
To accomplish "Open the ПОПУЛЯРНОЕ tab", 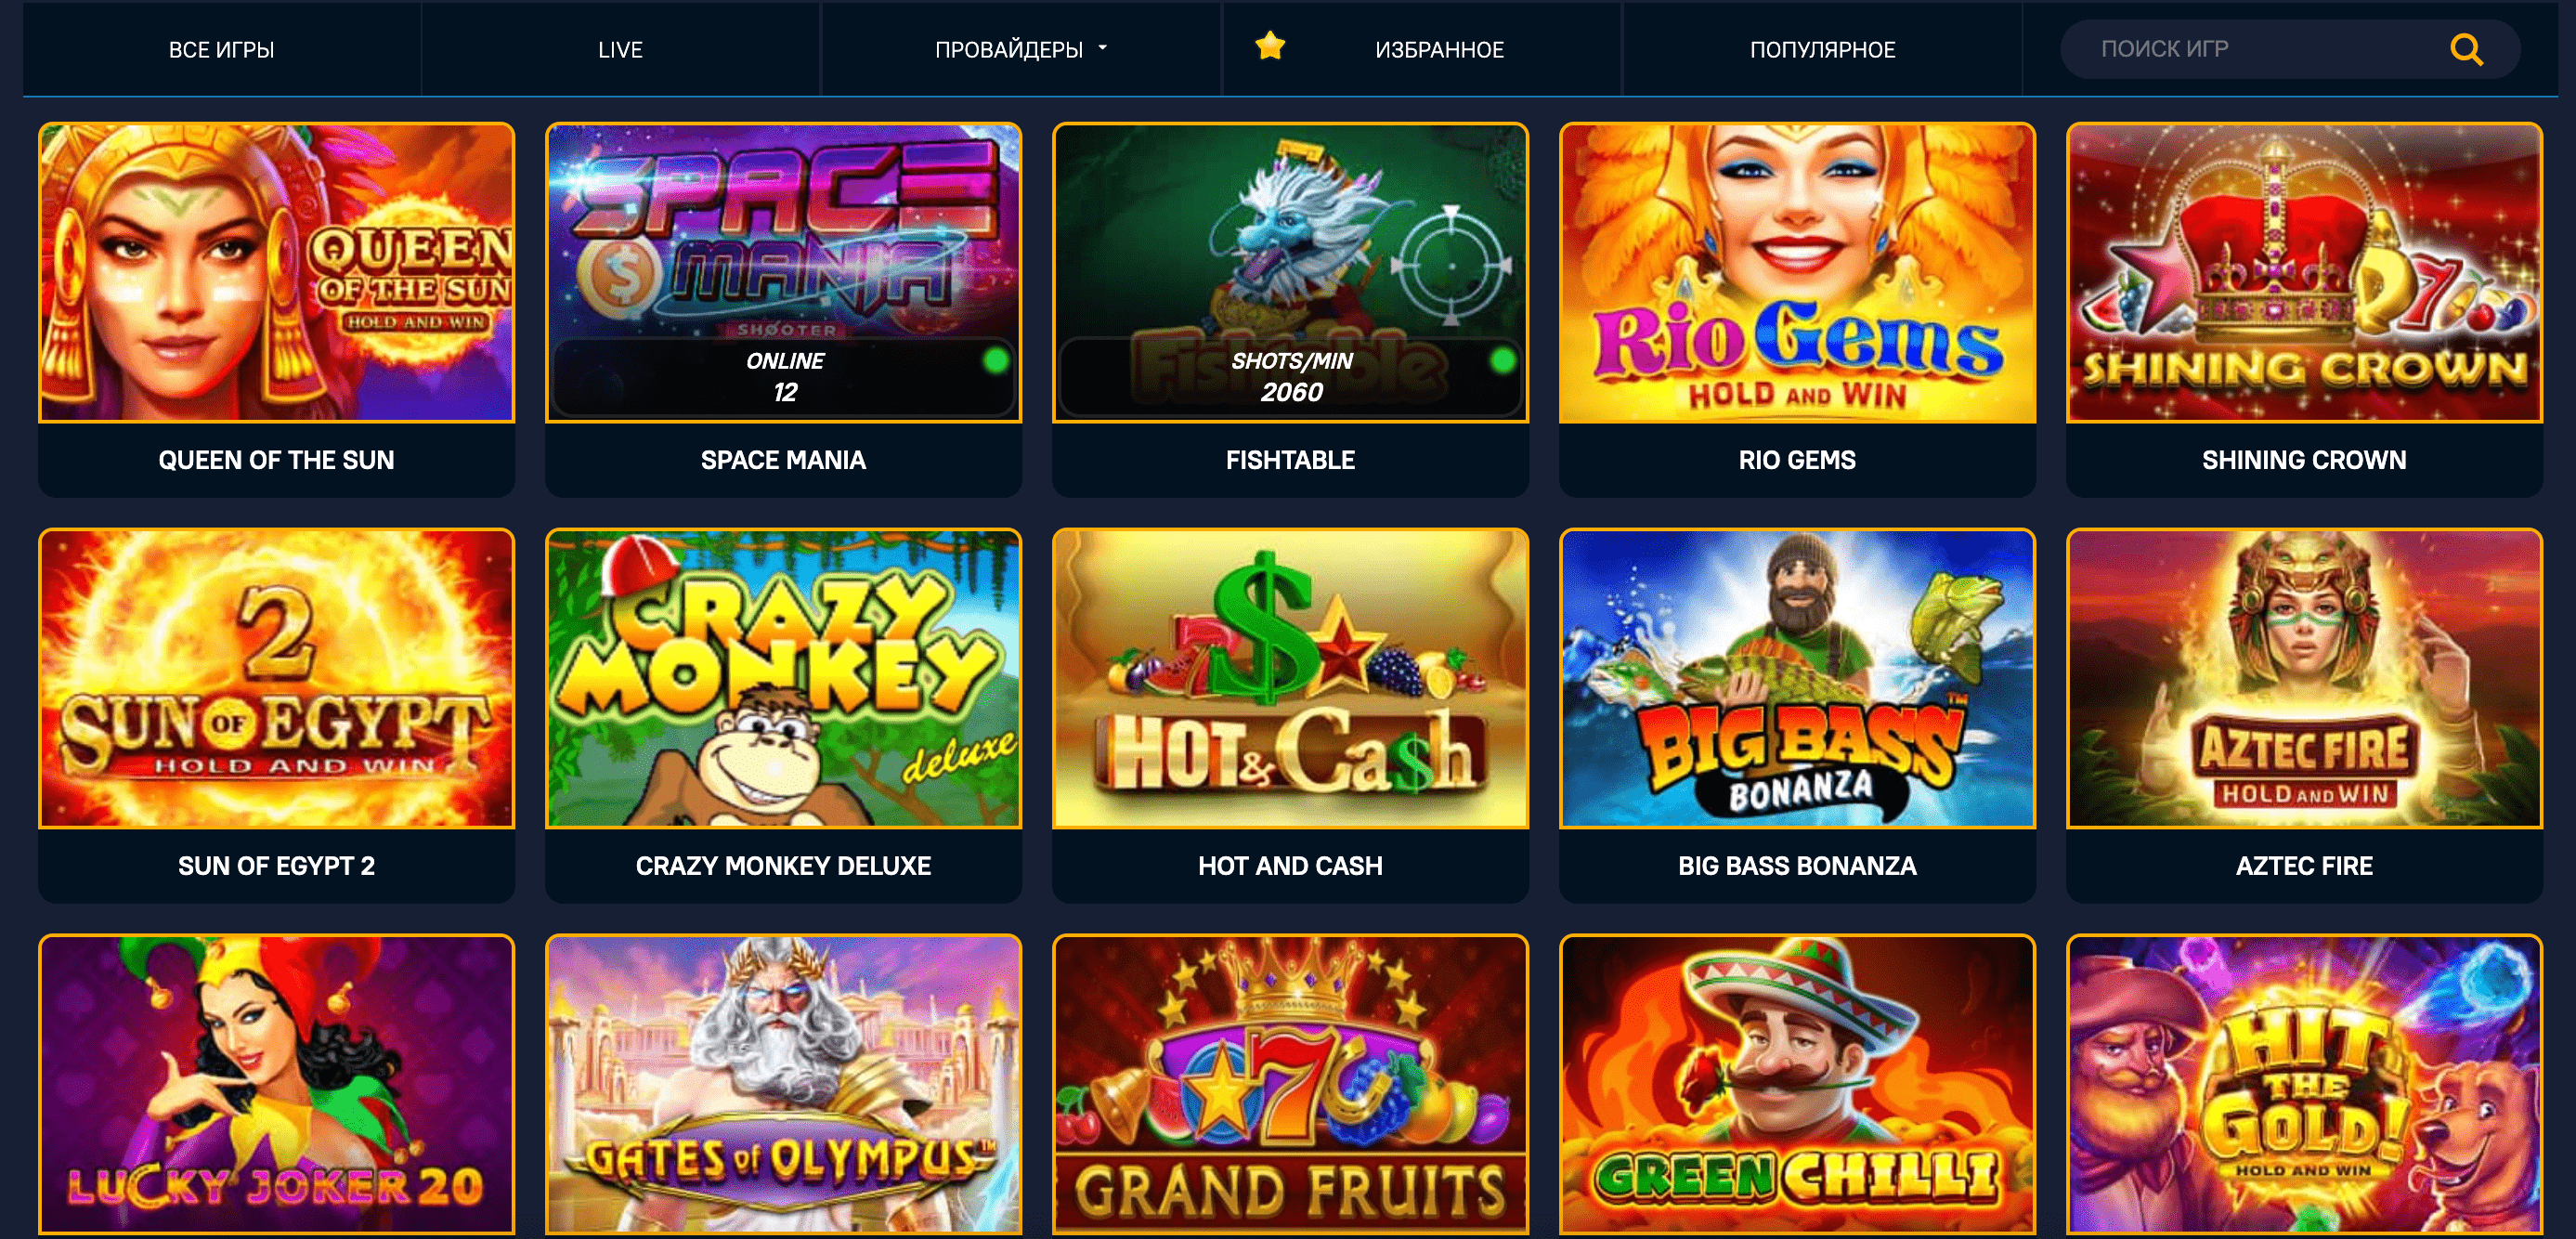I will click(1822, 49).
